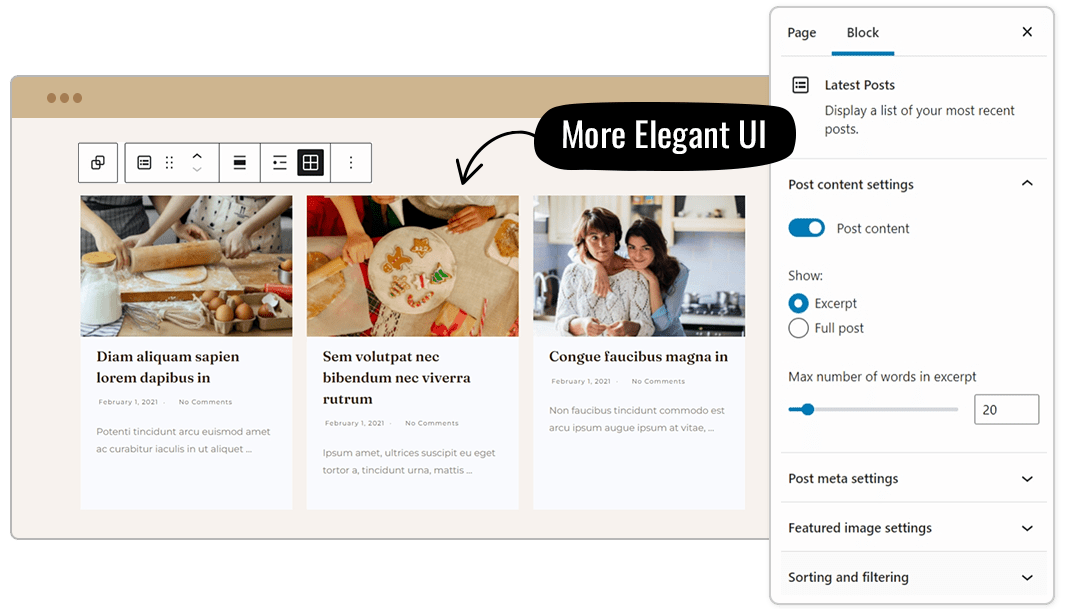
Task: Open the block options three-dot menu
Action: (x=350, y=163)
